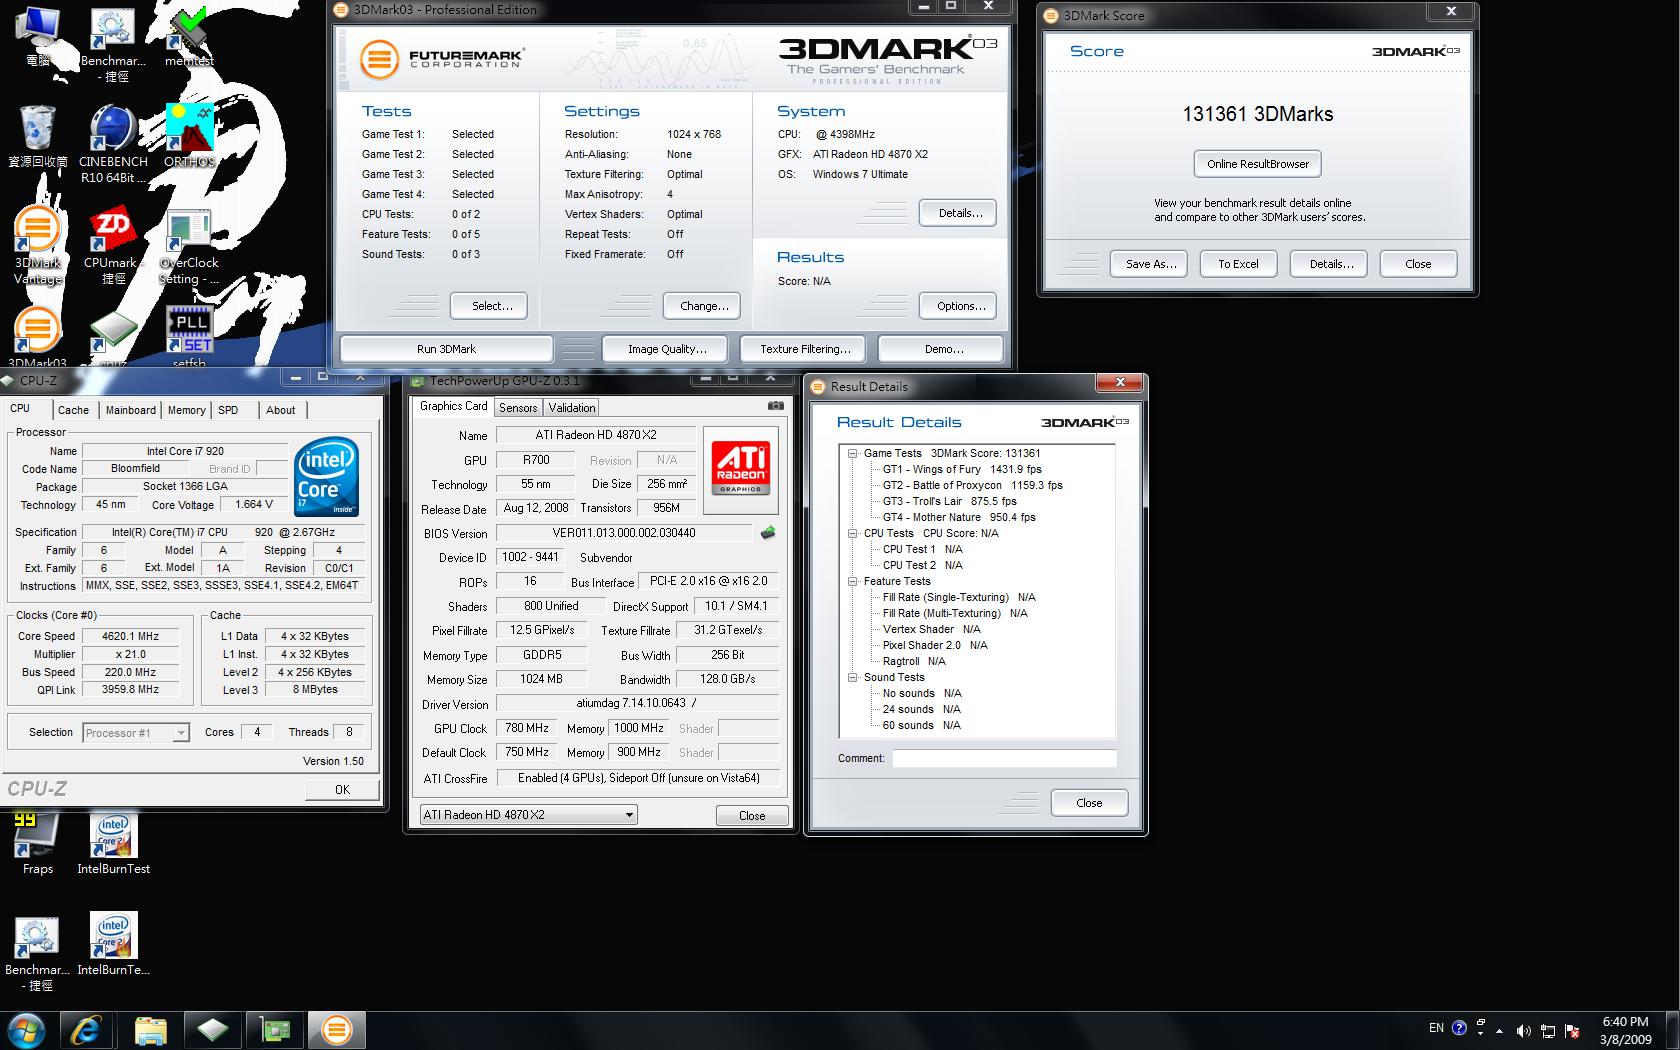Open the Processor #1 selection dropdown in CPU-Z

tap(136, 733)
